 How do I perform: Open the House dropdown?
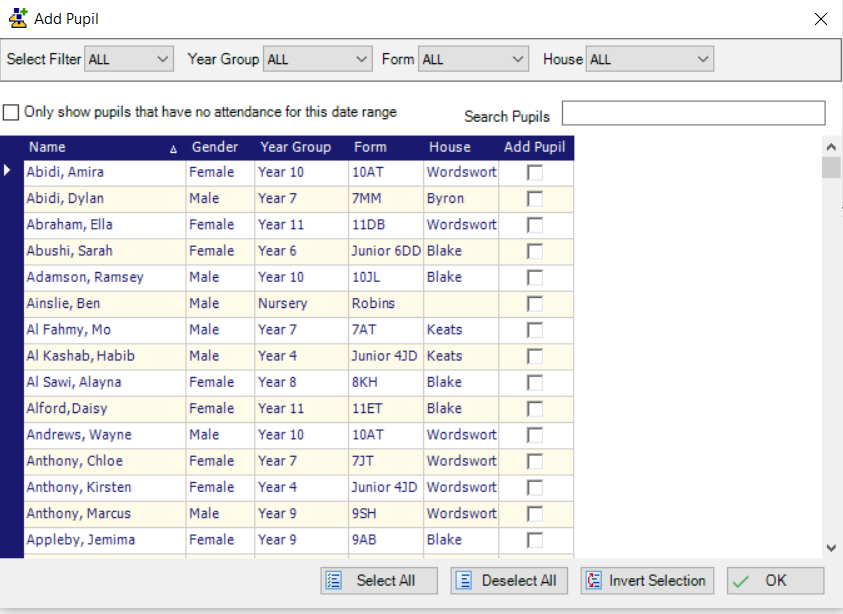click(705, 58)
